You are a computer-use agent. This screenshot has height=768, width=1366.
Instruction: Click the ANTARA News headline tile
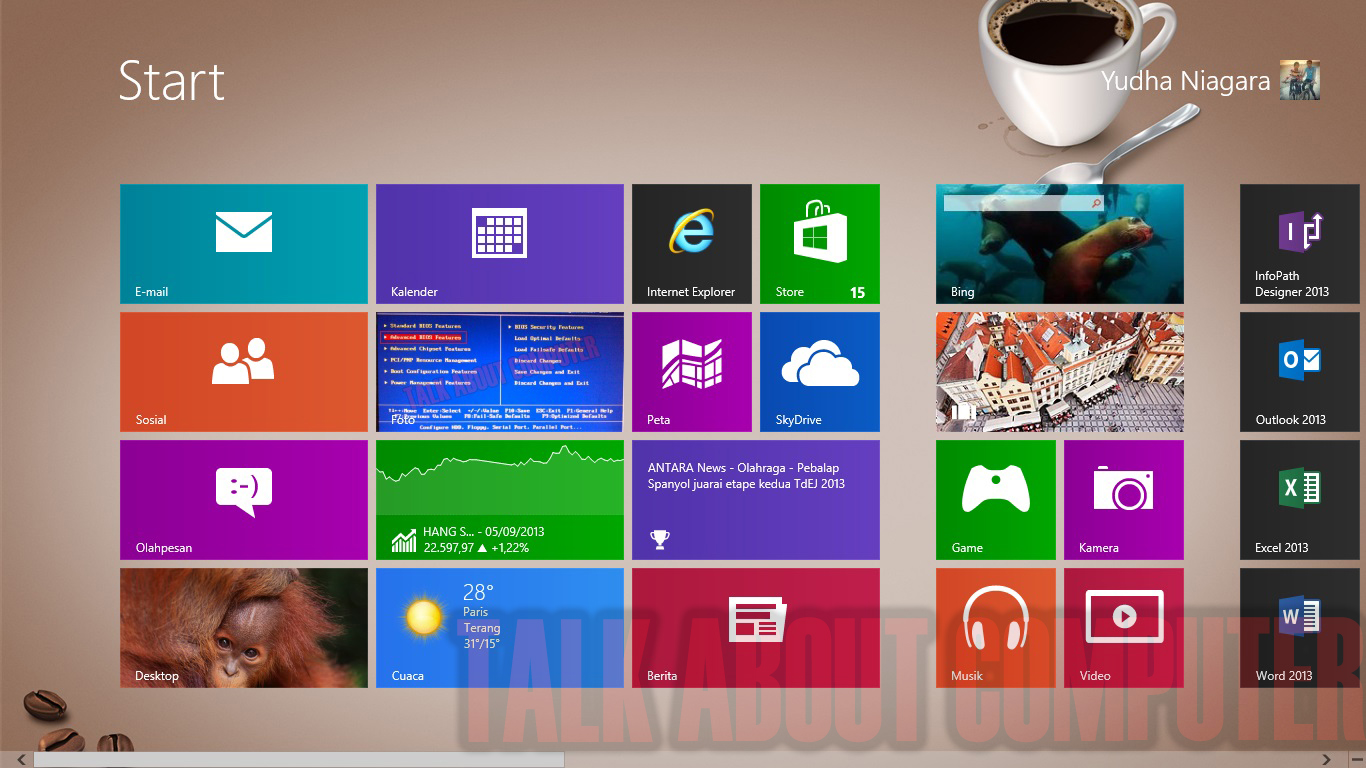click(755, 500)
